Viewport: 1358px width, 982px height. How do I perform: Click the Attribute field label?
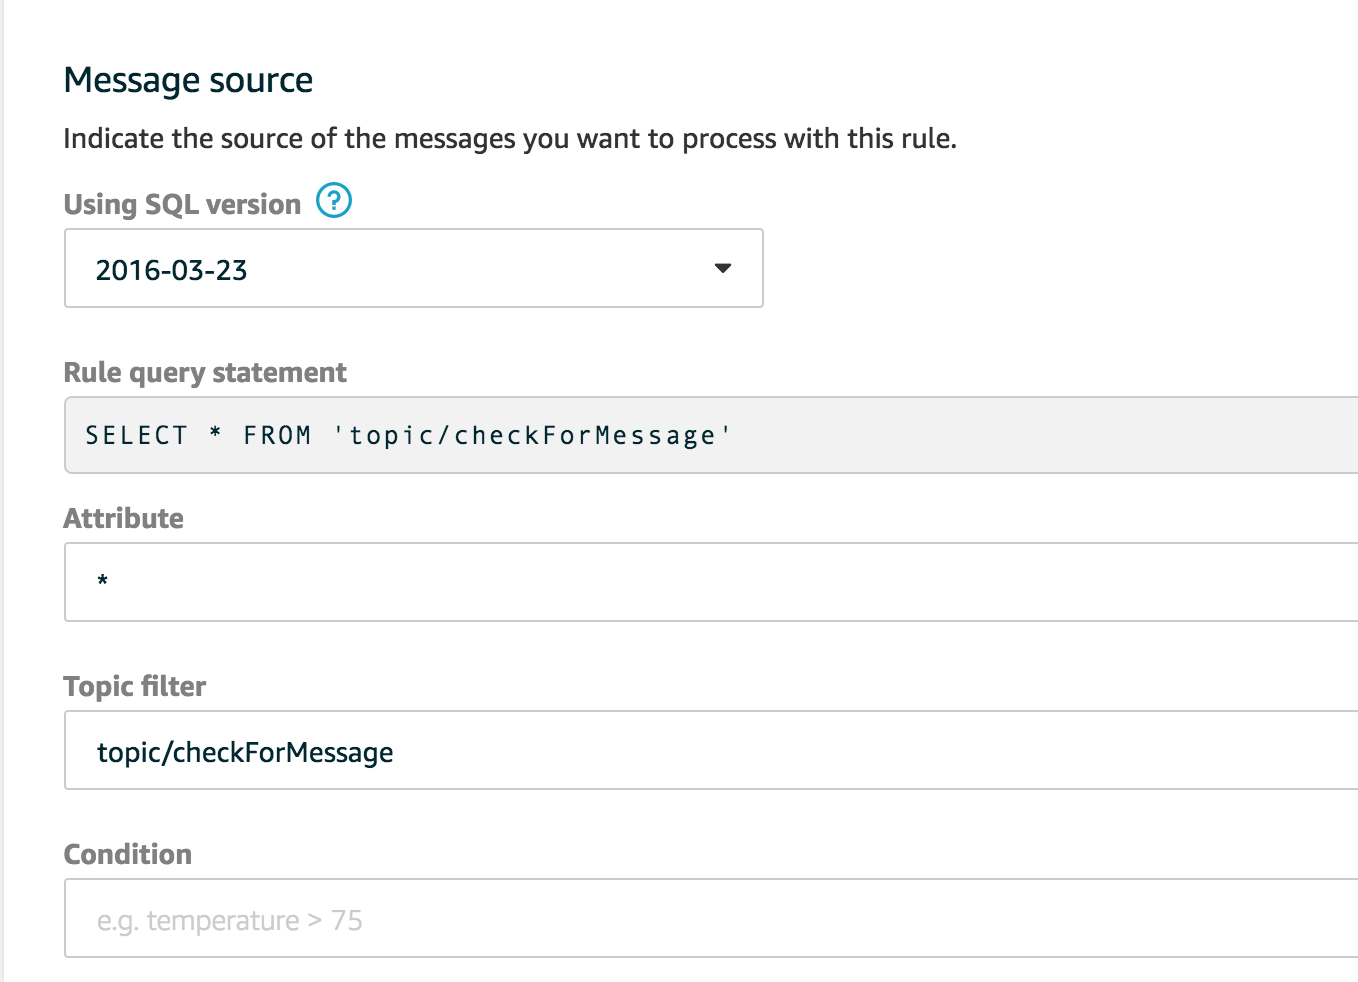pos(123,518)
